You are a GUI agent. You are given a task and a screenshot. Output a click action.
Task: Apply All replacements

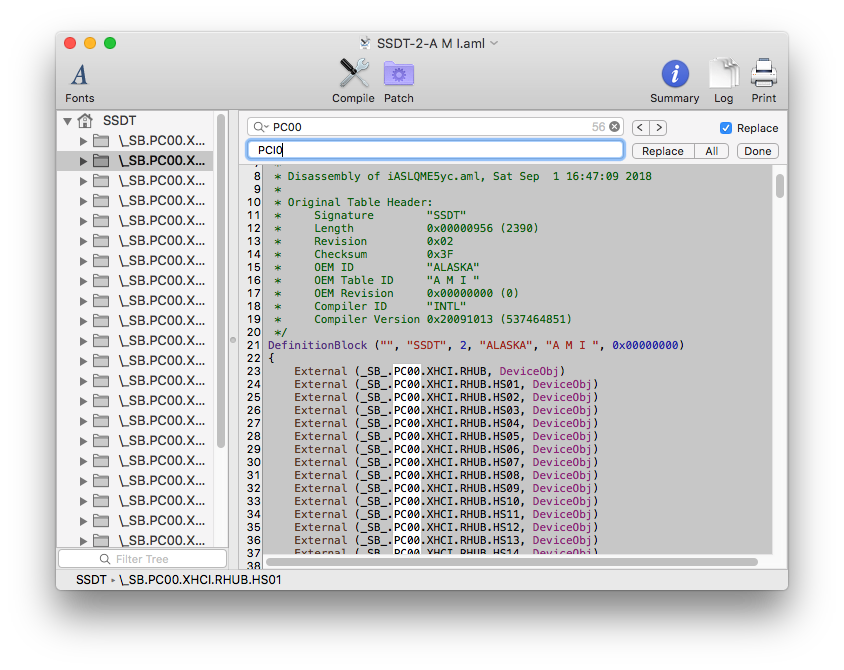[711, 150]
